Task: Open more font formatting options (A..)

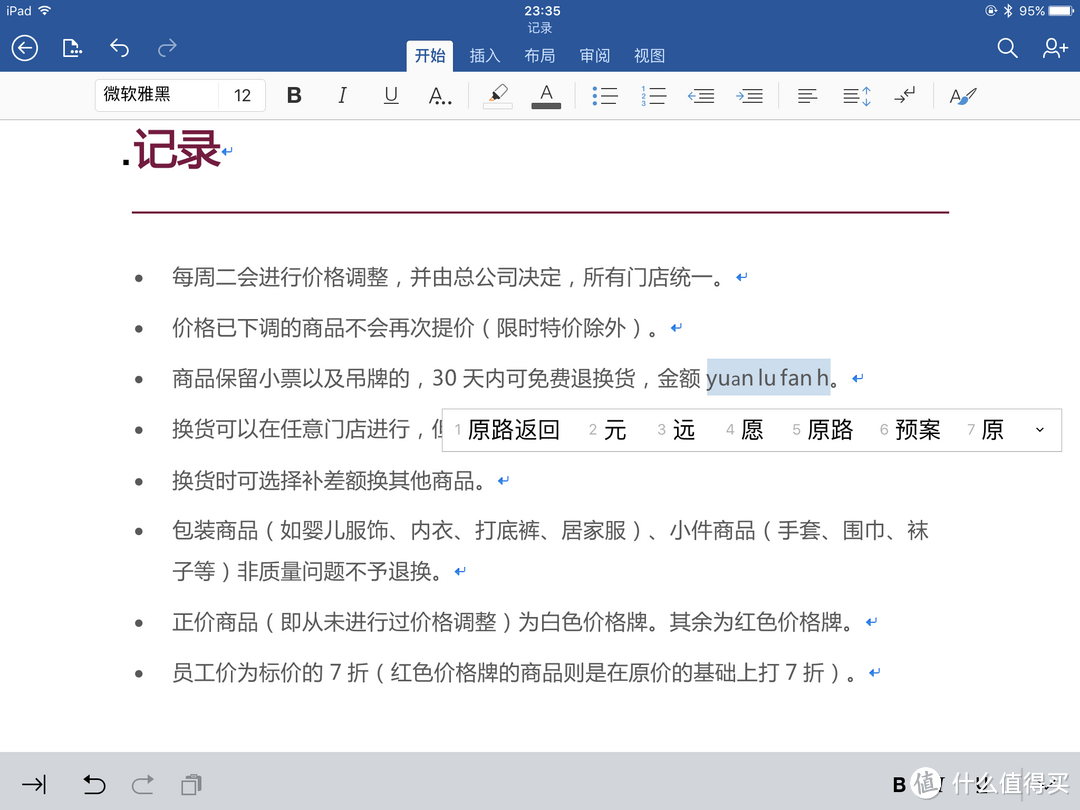Action: [439, 96]
